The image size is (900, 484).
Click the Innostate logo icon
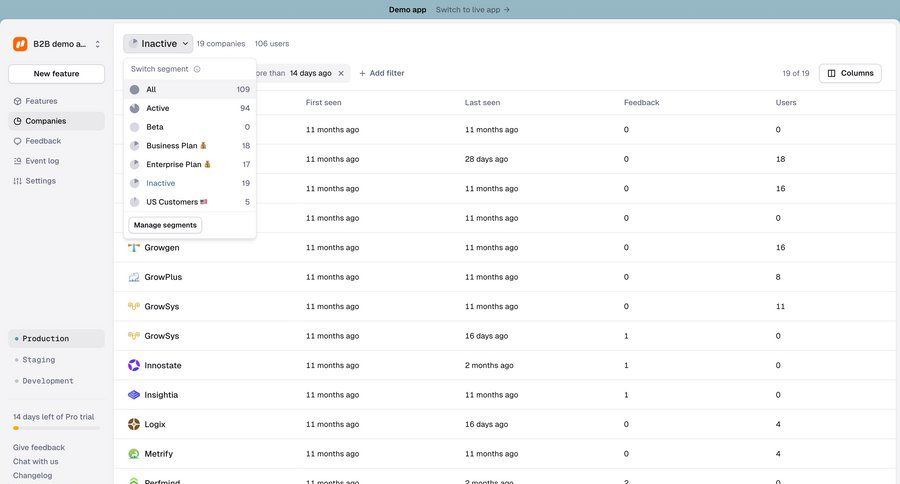coord(134,365)
